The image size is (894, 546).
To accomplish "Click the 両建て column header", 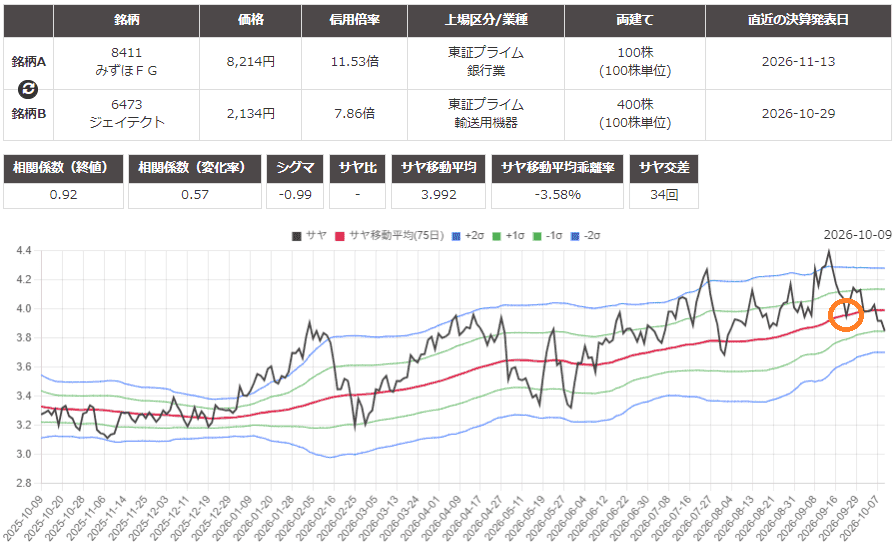I will [x=635, y=21].
